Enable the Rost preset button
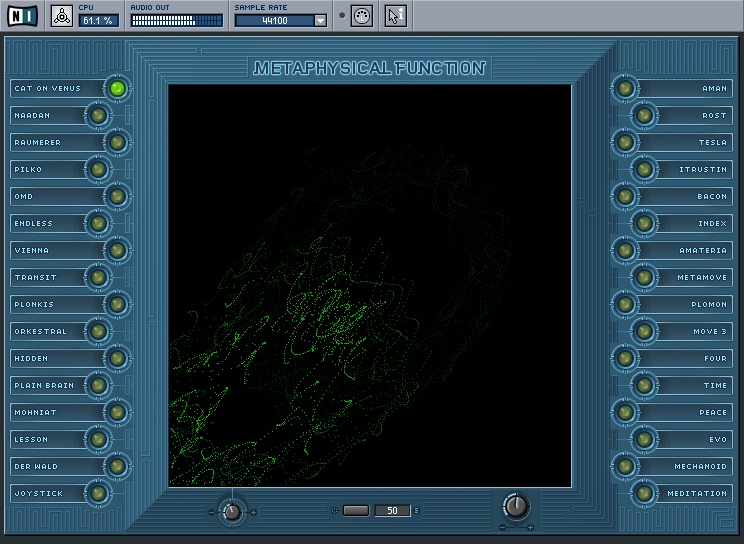744x544 pixels. 644,115
